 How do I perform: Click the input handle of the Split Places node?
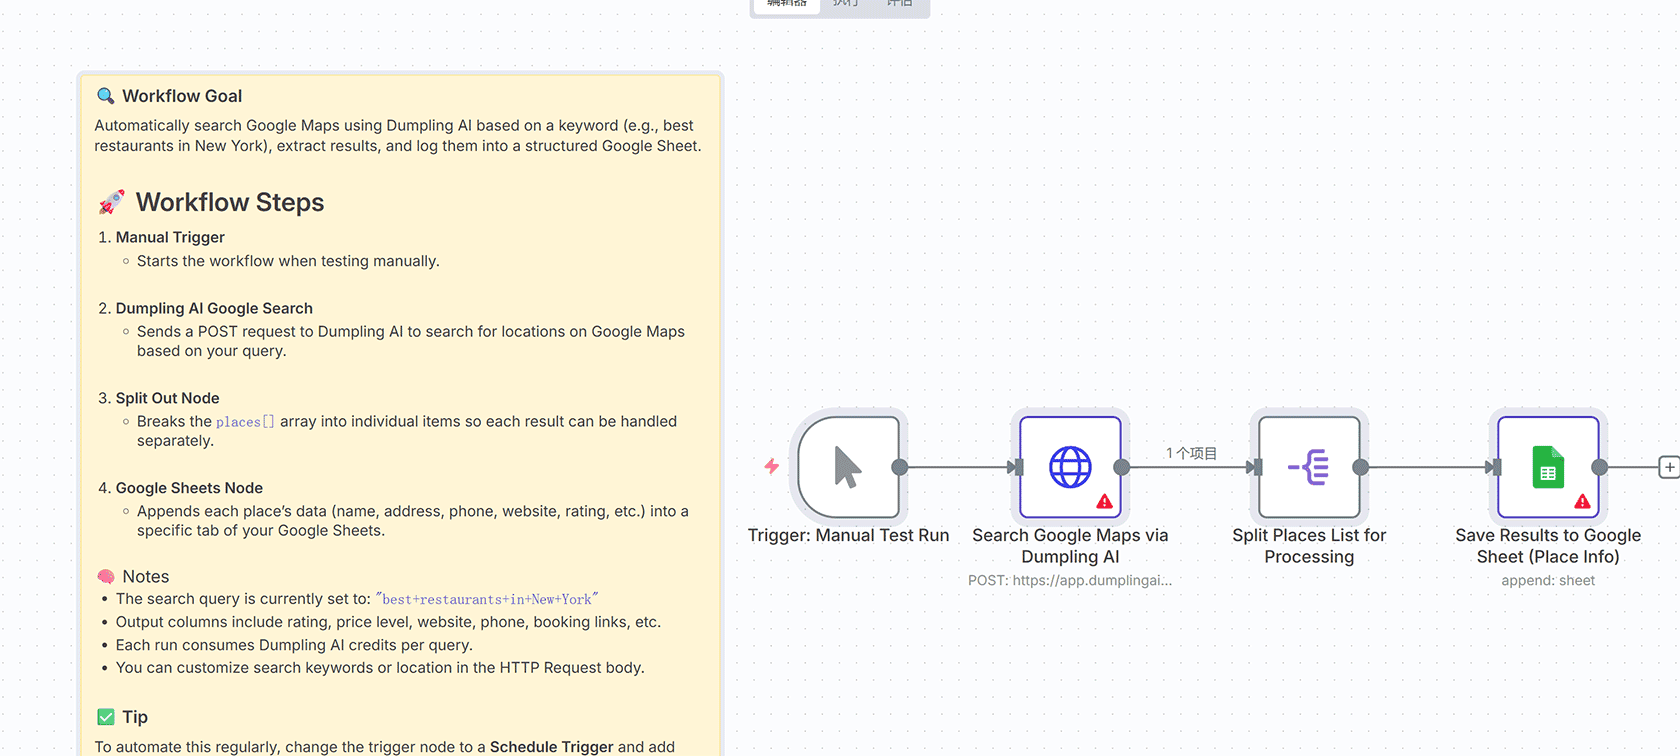[1257, 467]
